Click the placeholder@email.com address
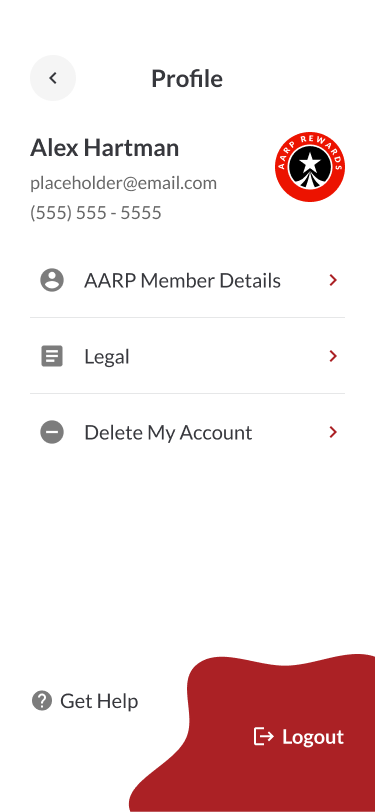The width and height of the screenshot is (375, 812). tap(123, 183)
